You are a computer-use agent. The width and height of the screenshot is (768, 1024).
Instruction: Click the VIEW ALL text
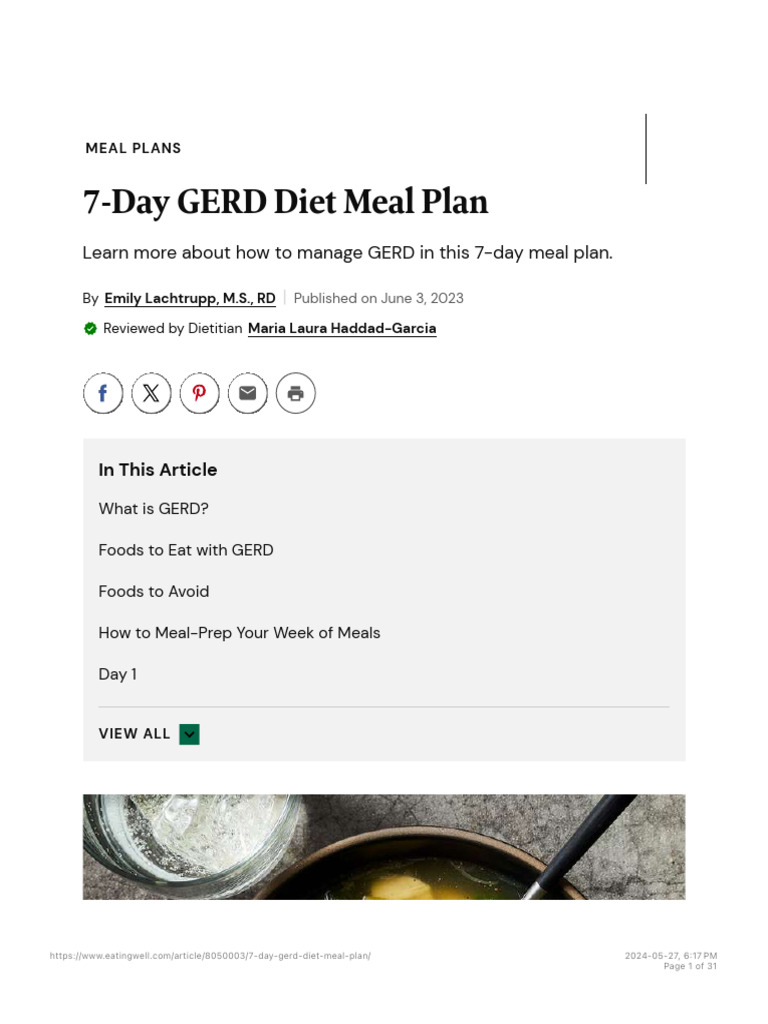tap(134, 734)
